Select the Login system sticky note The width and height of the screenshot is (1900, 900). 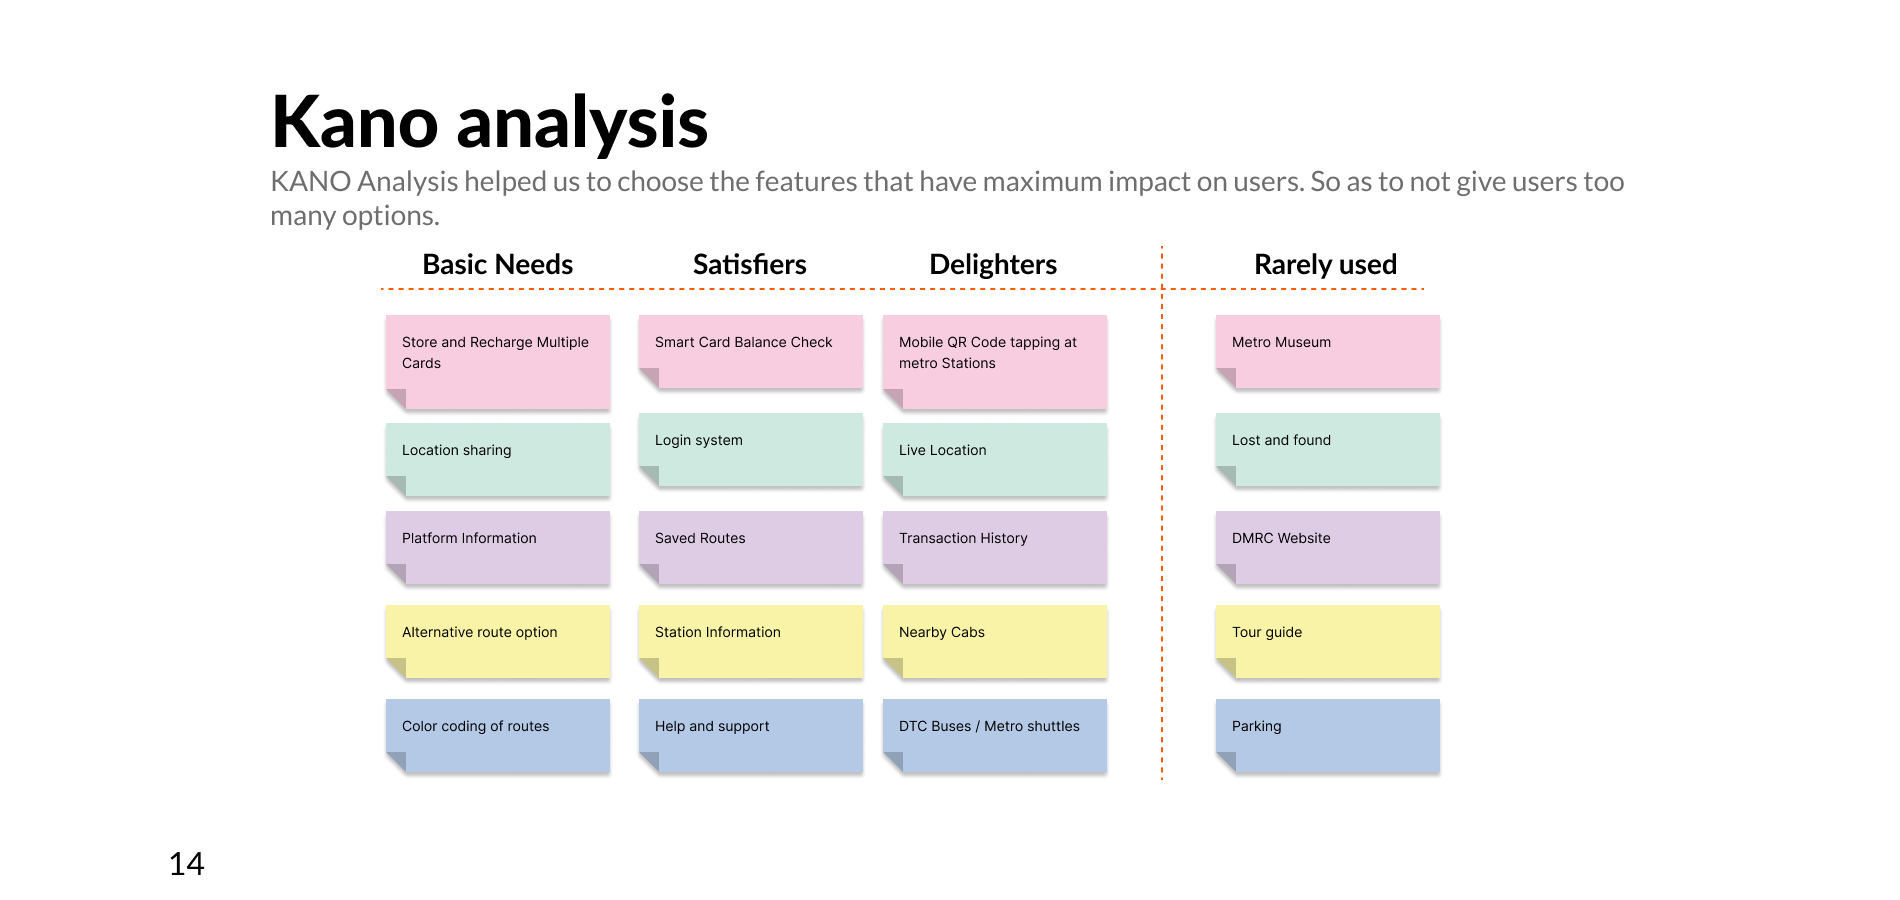point(751,450)
